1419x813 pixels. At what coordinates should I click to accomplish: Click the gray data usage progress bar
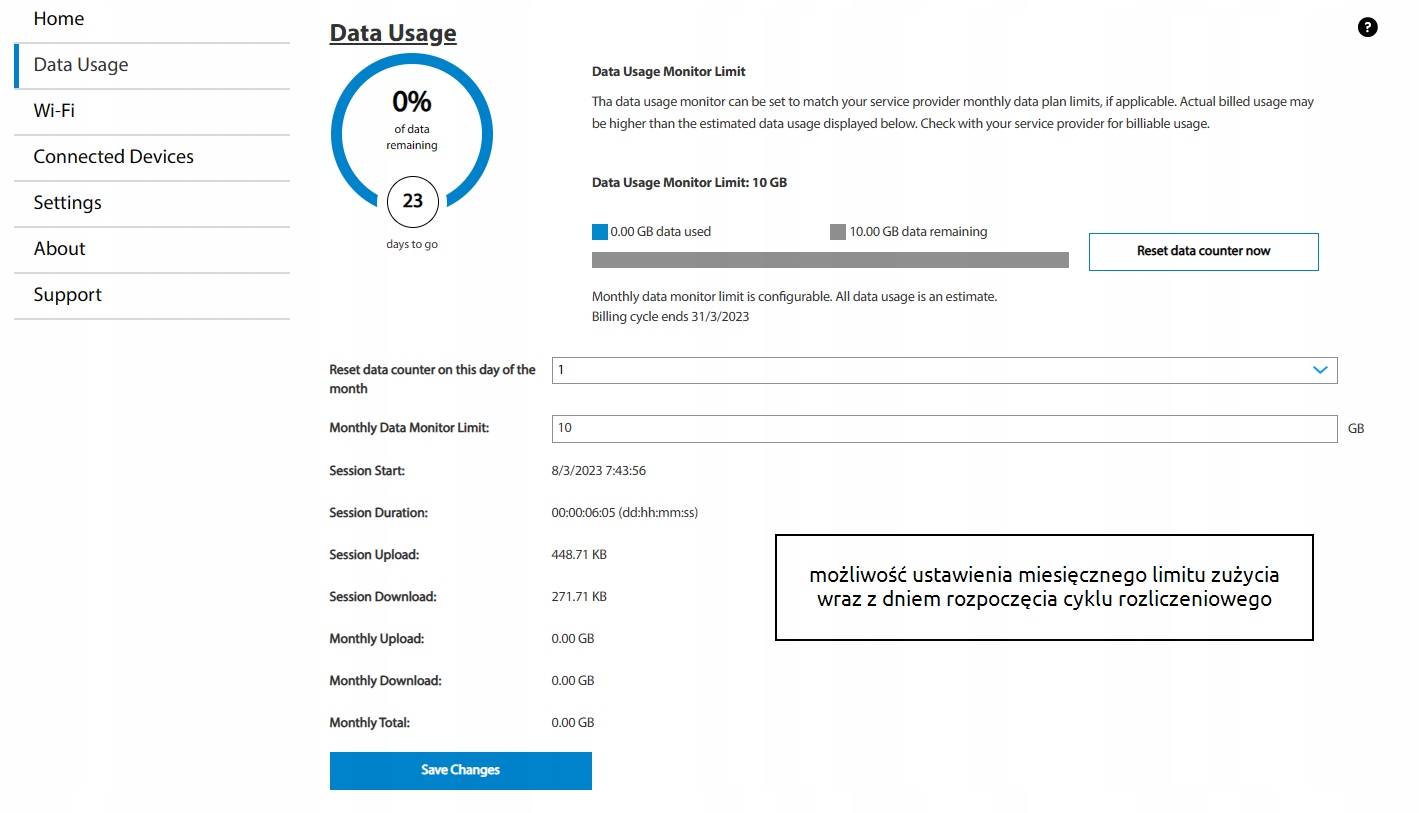pos(830,260)
